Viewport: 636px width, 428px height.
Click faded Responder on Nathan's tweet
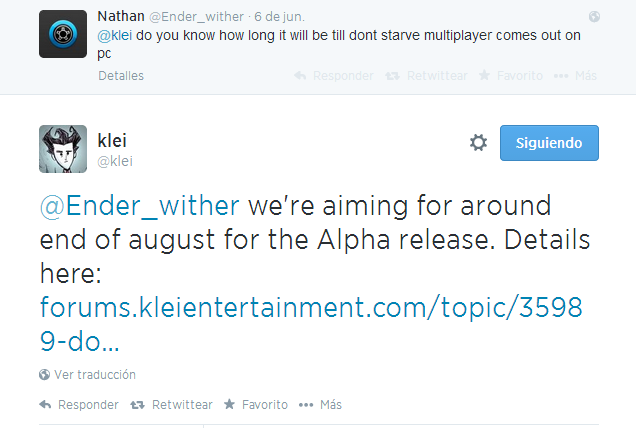(335, 76)
